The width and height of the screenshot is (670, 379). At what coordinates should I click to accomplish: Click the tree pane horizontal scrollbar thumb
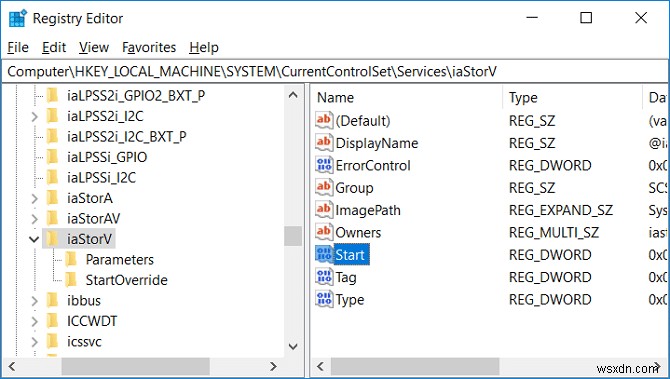(x=135, y=366)
